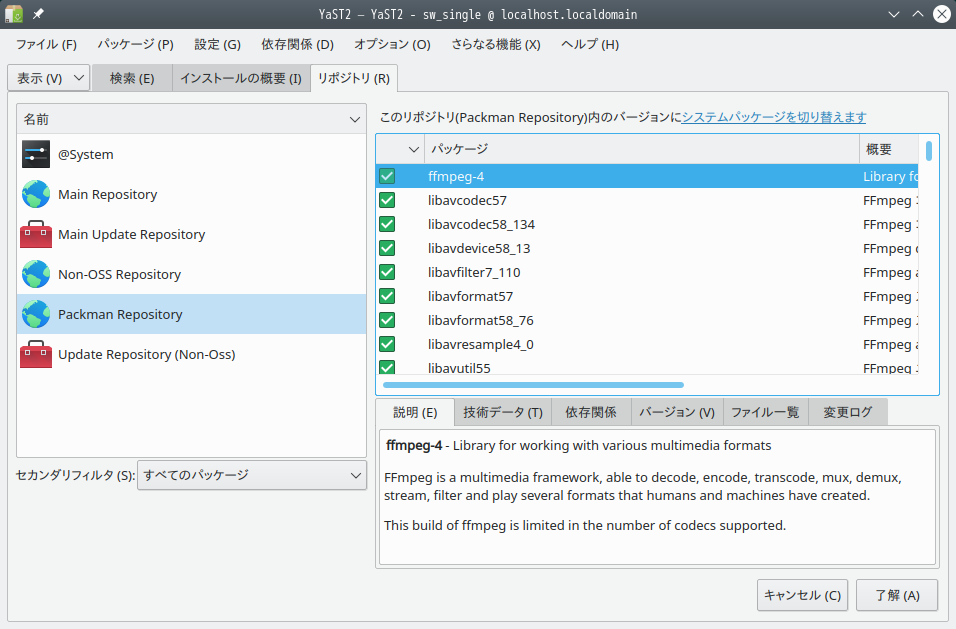Image resolution: width=956 pixels, height=629 pixels.
Task: Toggle the libavutil55 checkbox
Action: click(387, 367)
